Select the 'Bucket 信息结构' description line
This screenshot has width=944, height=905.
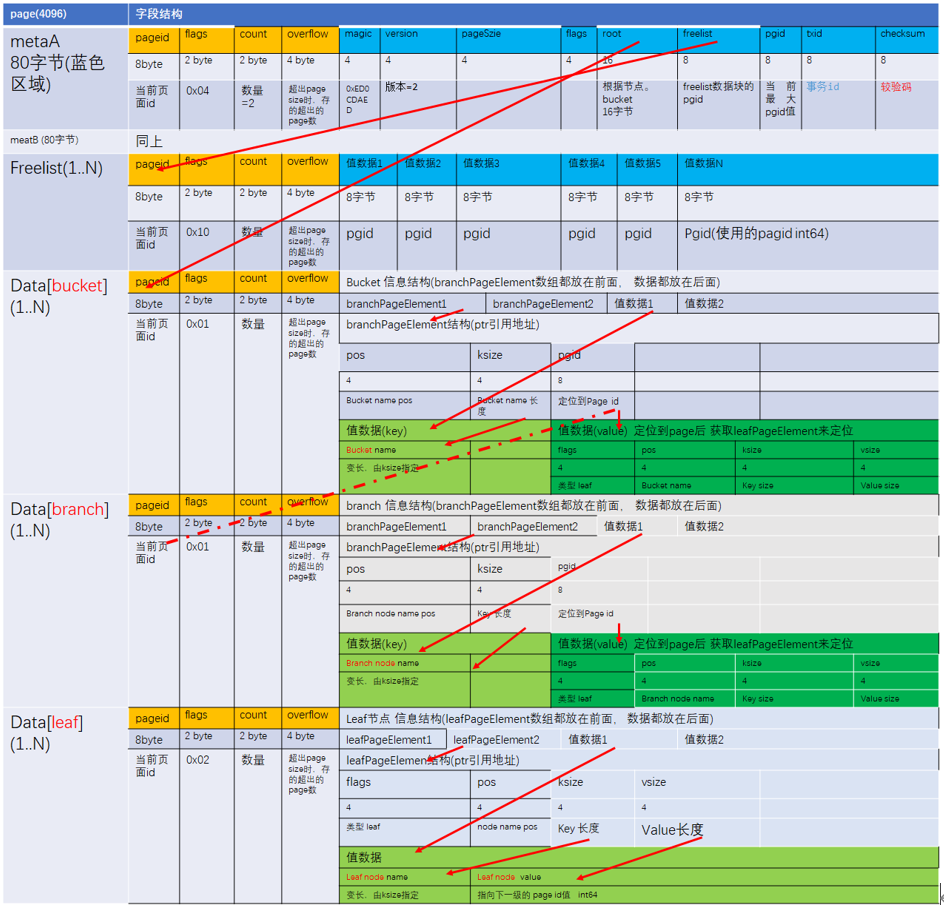(x=639, y=282)
